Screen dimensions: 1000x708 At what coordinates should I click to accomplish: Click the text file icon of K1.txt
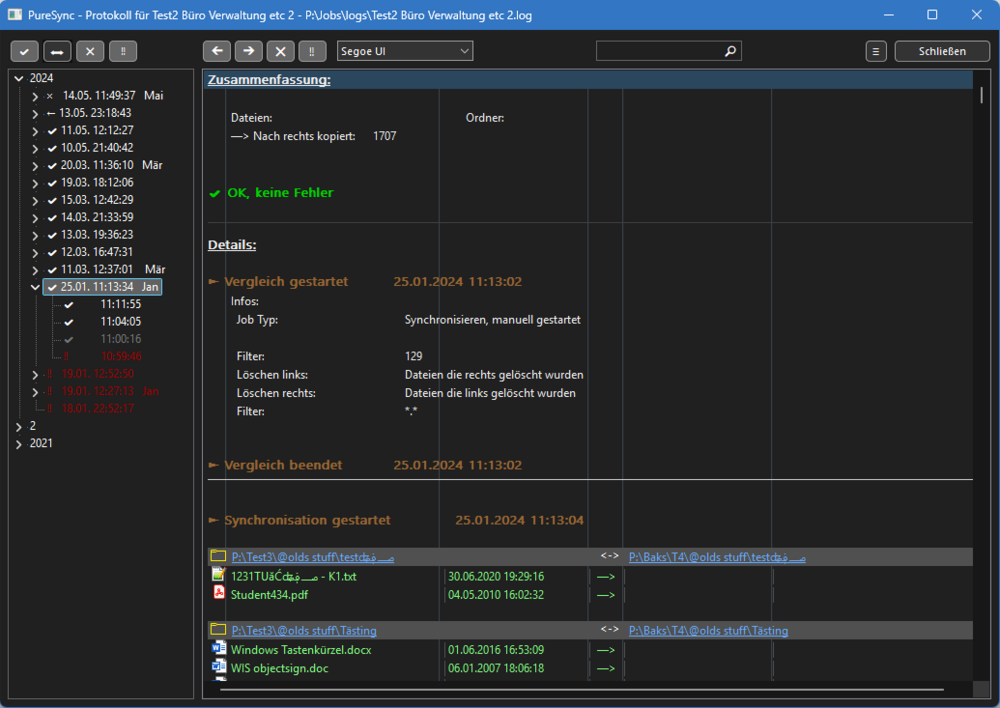pos(219,575)
